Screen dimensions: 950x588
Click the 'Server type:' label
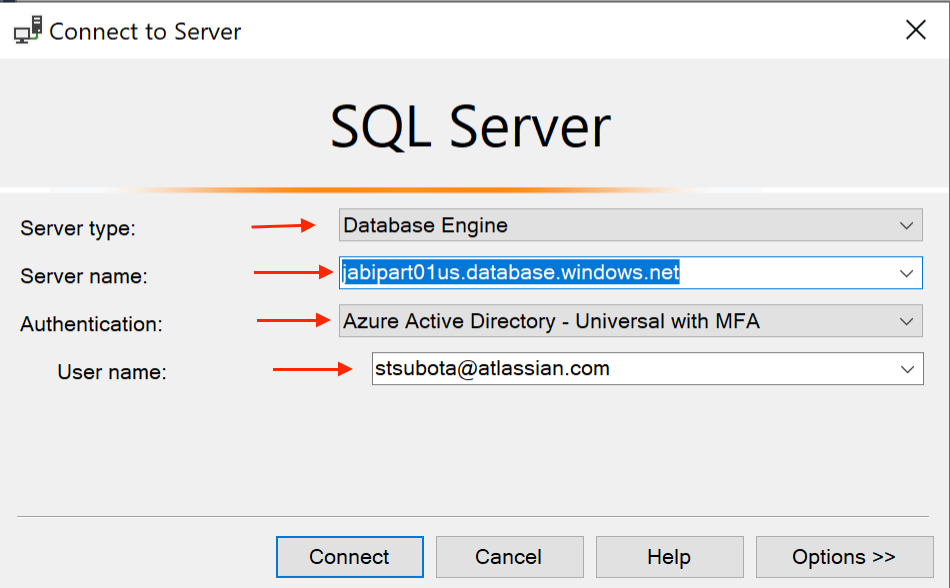pos(78,228)
